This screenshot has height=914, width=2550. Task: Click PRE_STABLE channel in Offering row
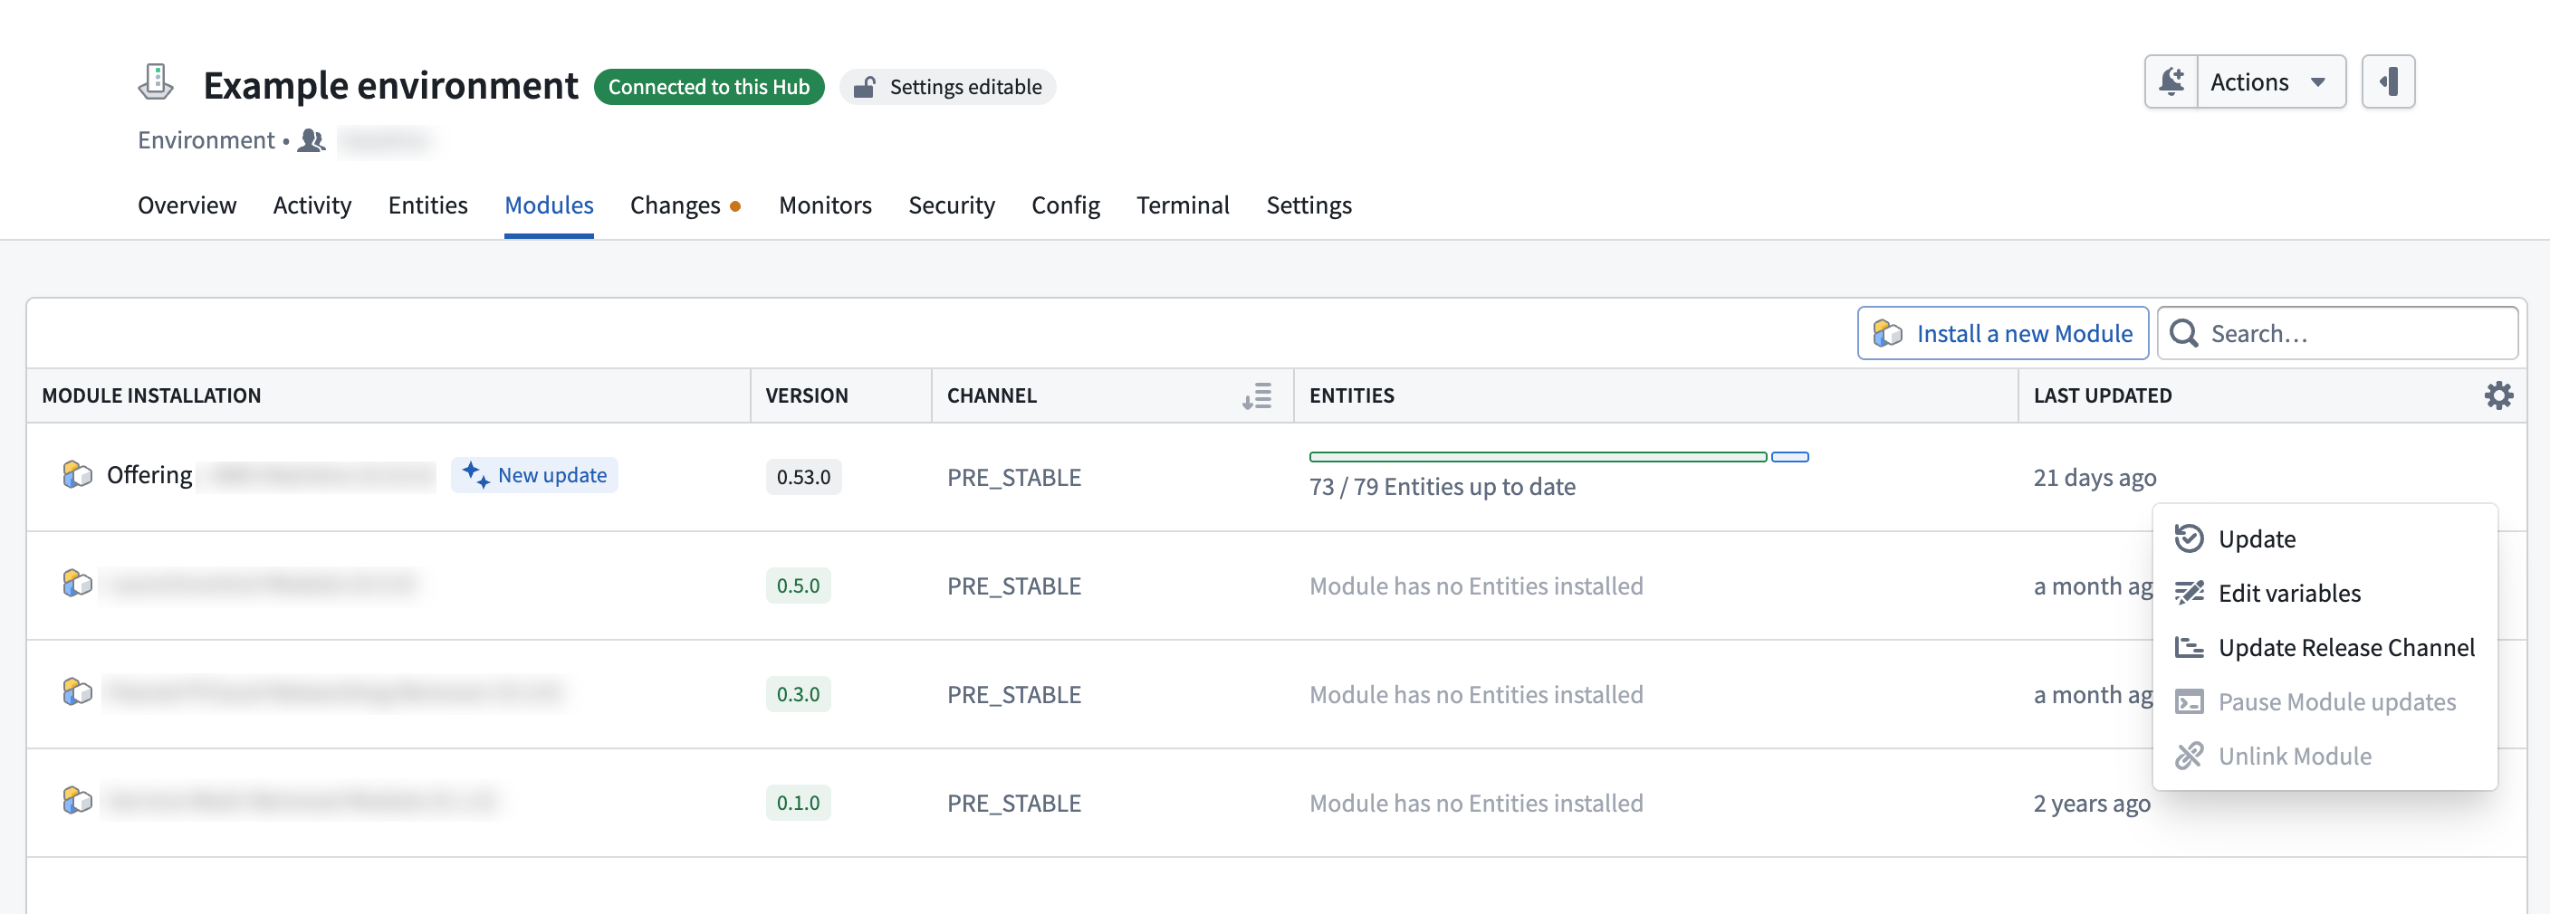(1014, 478)
